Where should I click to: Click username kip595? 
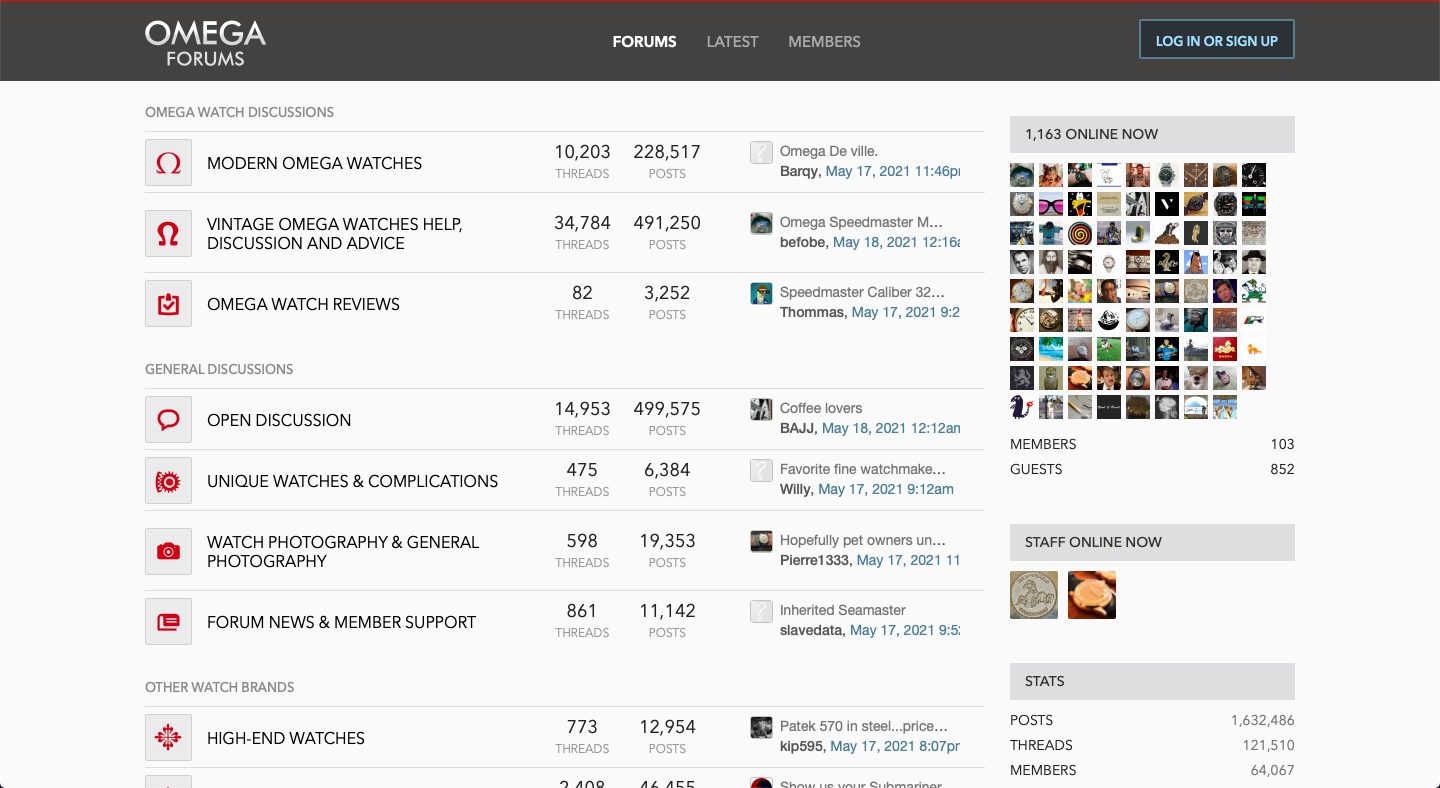[801, 746]
